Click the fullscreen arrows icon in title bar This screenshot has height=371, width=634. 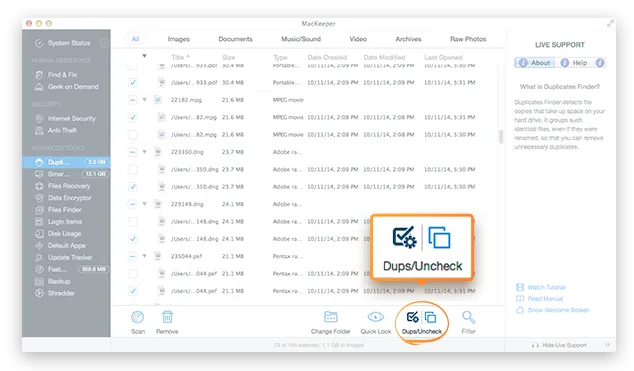coord(610,24)
